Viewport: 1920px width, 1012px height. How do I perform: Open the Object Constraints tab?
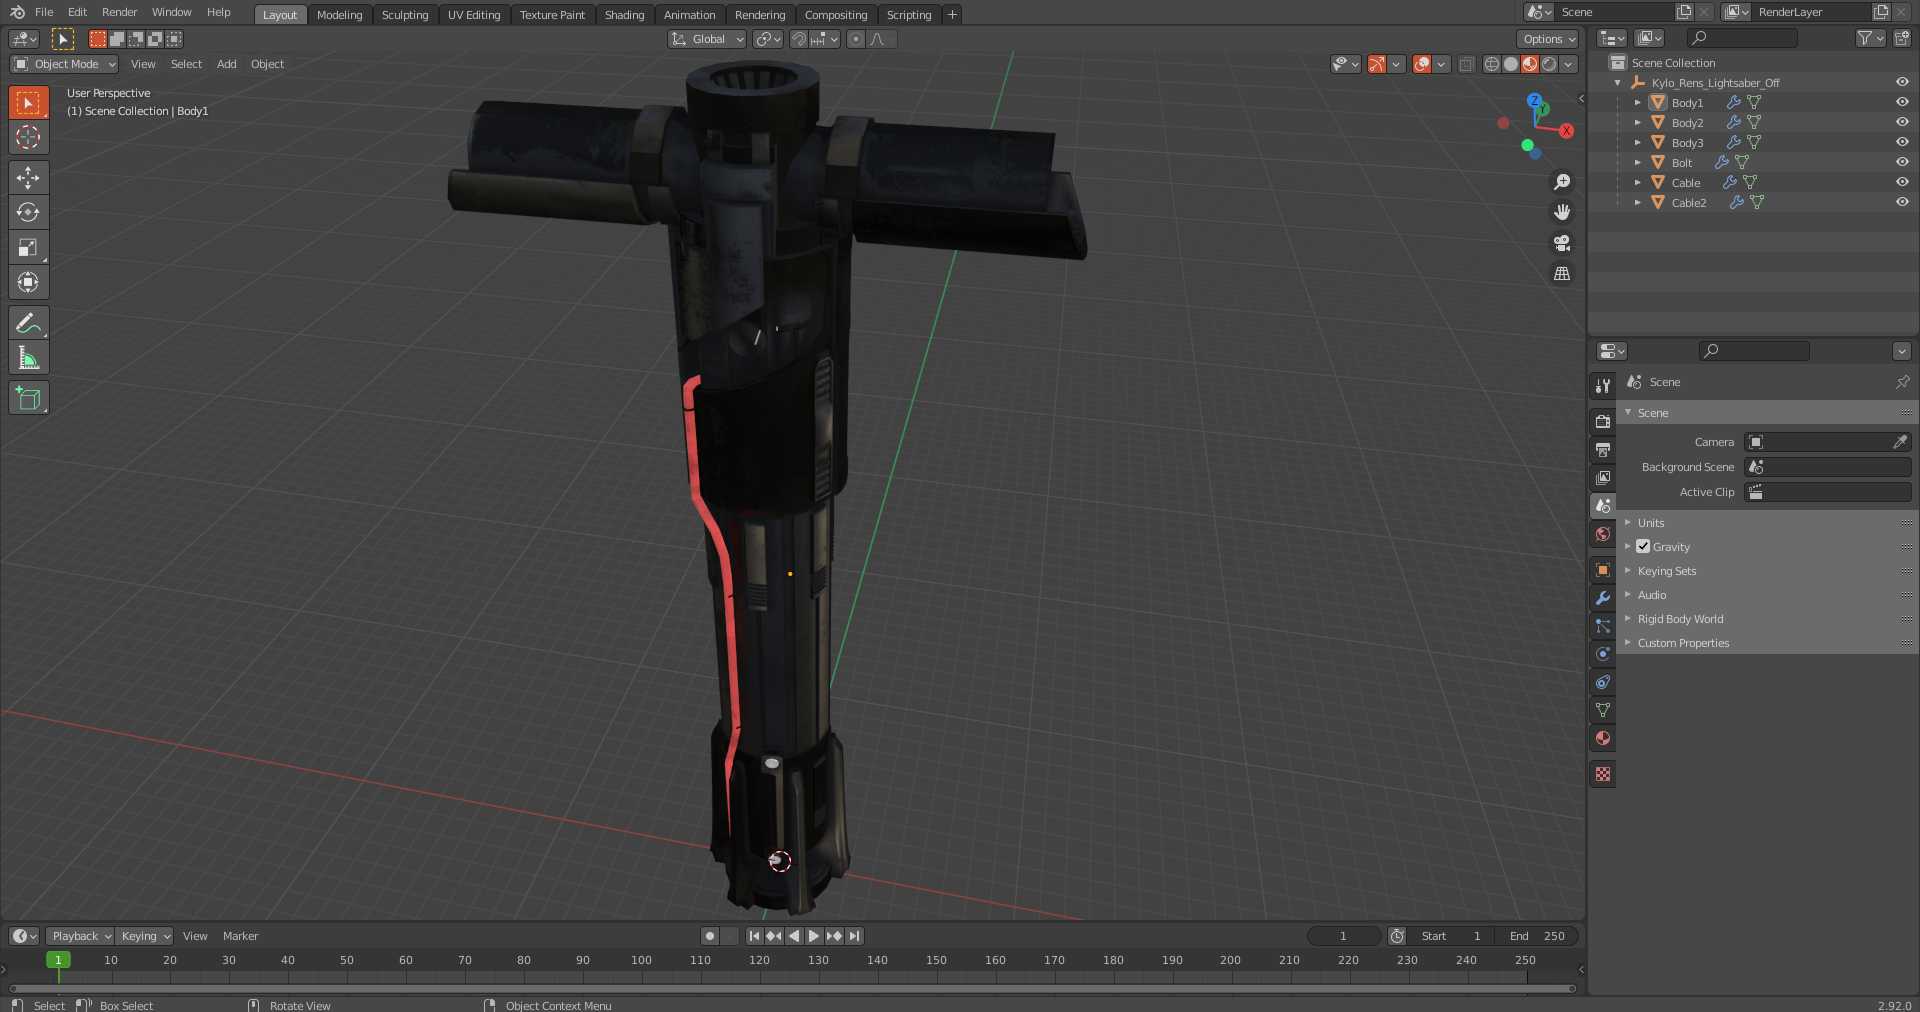pyautogui.click(x=1603, y=682)
